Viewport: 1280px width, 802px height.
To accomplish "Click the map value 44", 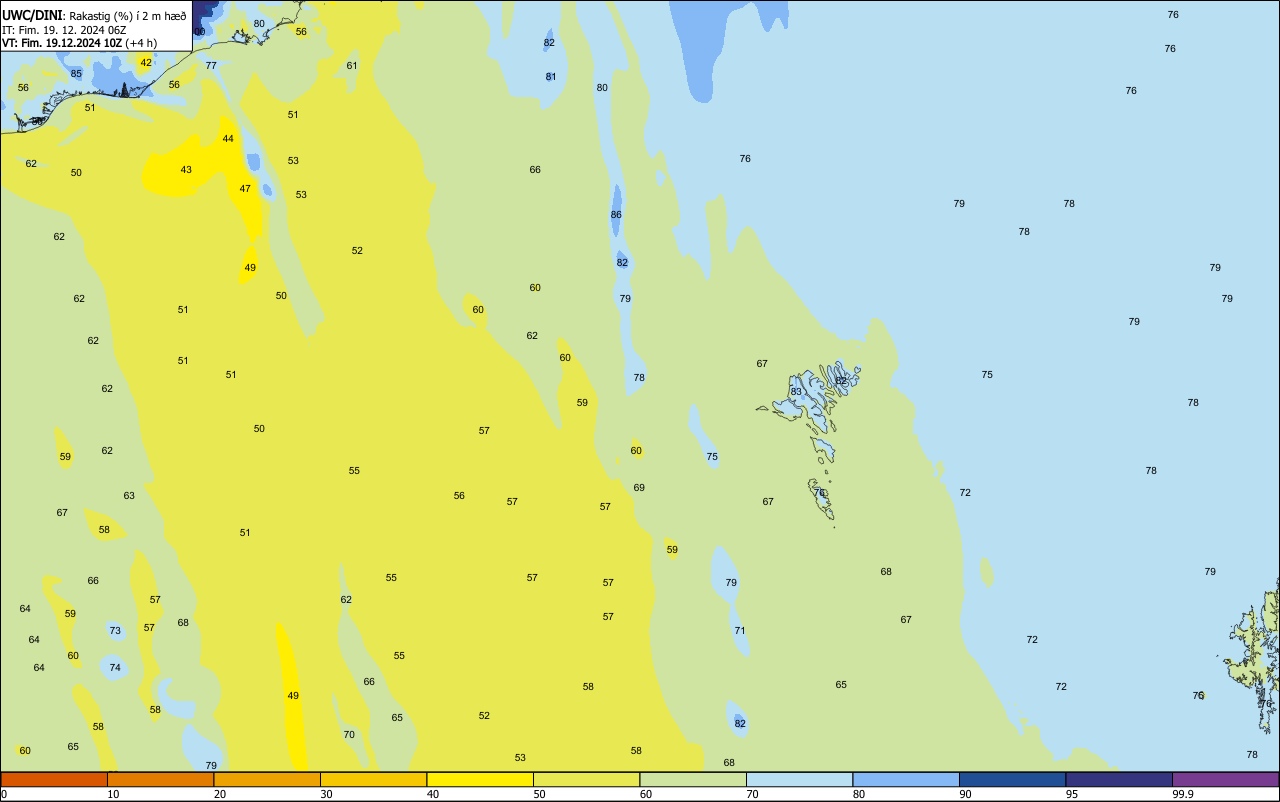I will 228,139.
